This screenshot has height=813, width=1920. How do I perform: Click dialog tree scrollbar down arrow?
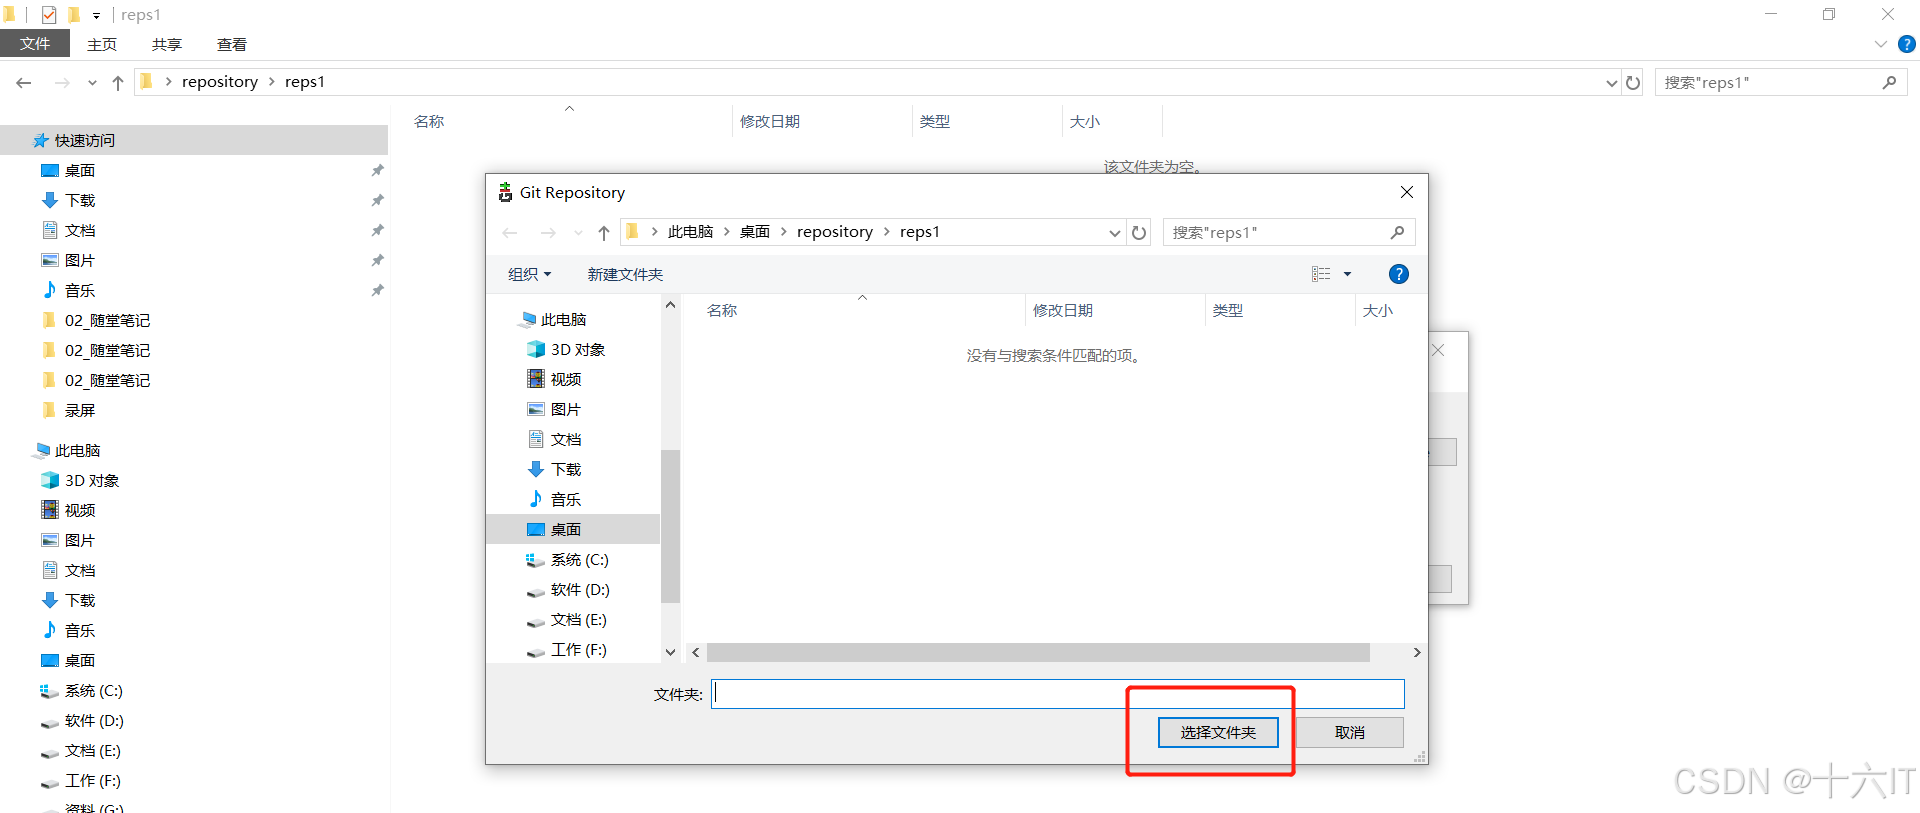(670, 652)
